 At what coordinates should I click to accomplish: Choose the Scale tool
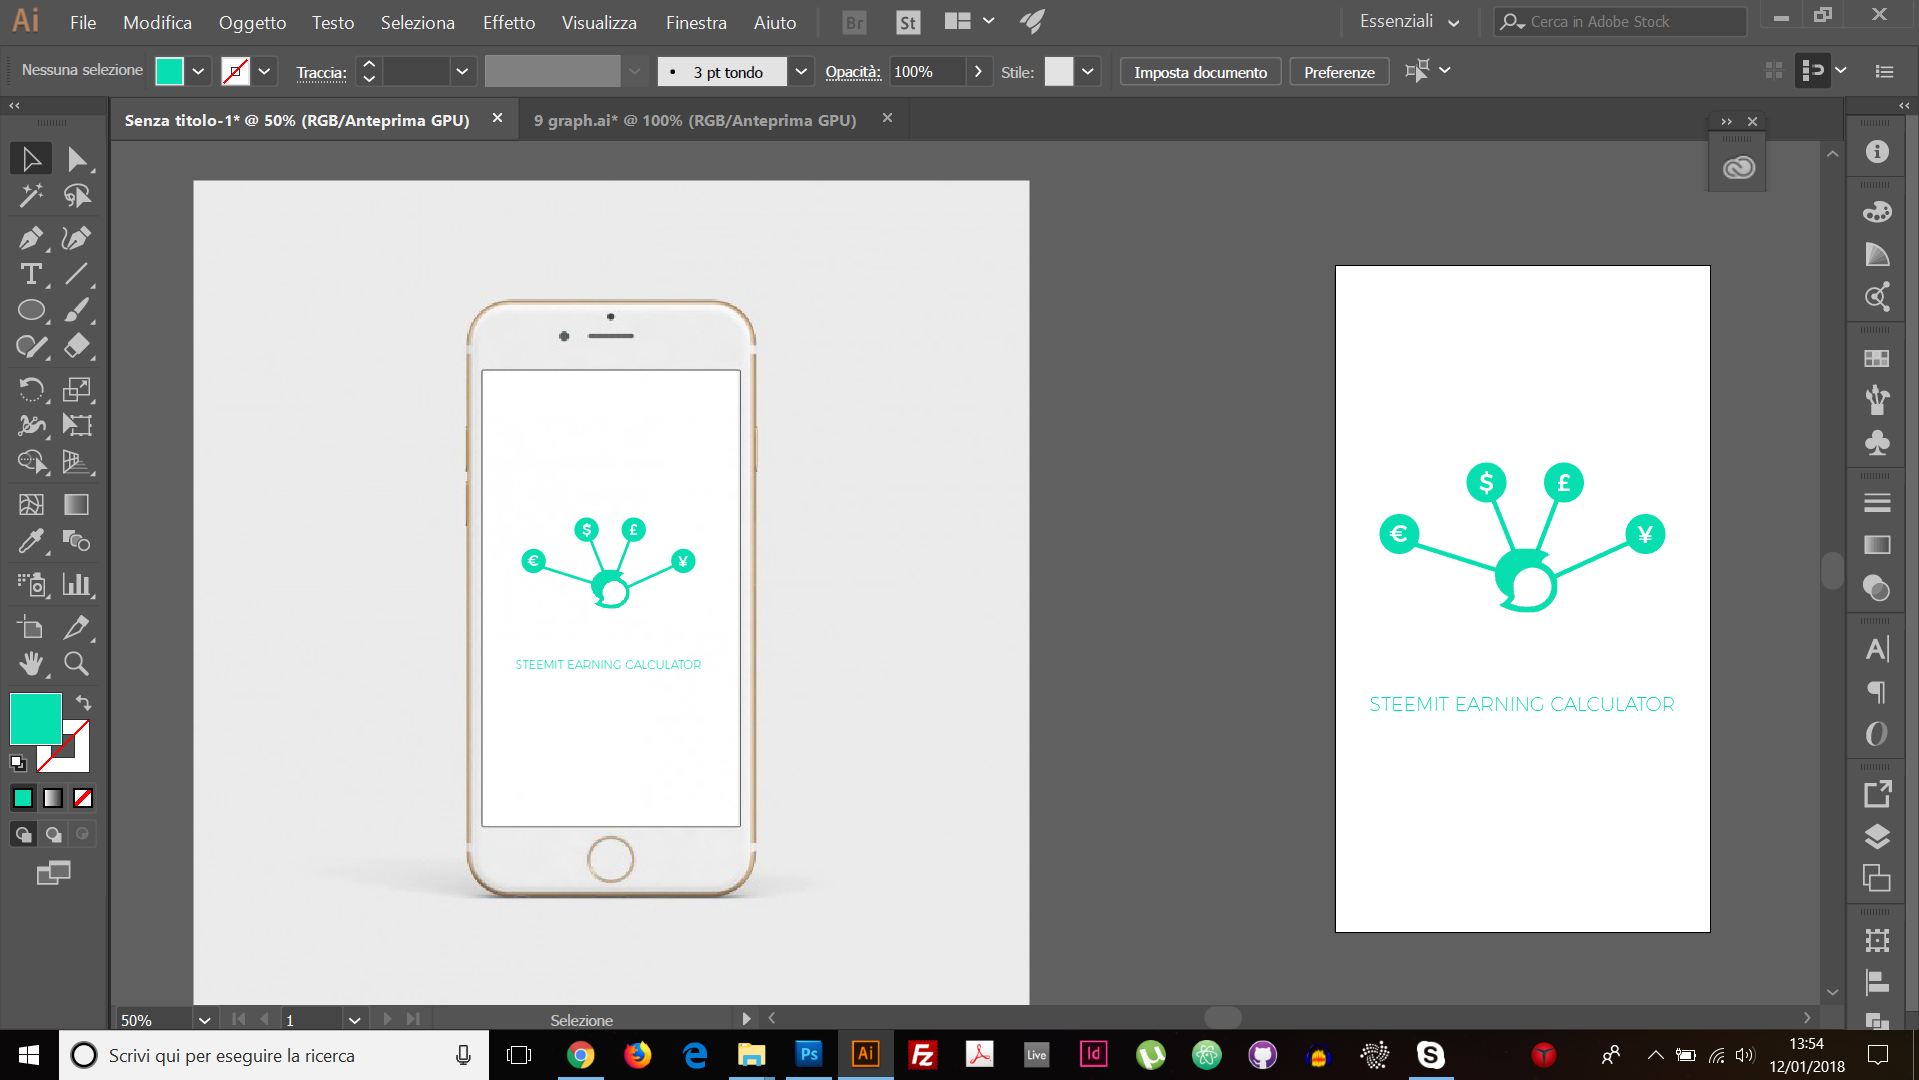77,389
